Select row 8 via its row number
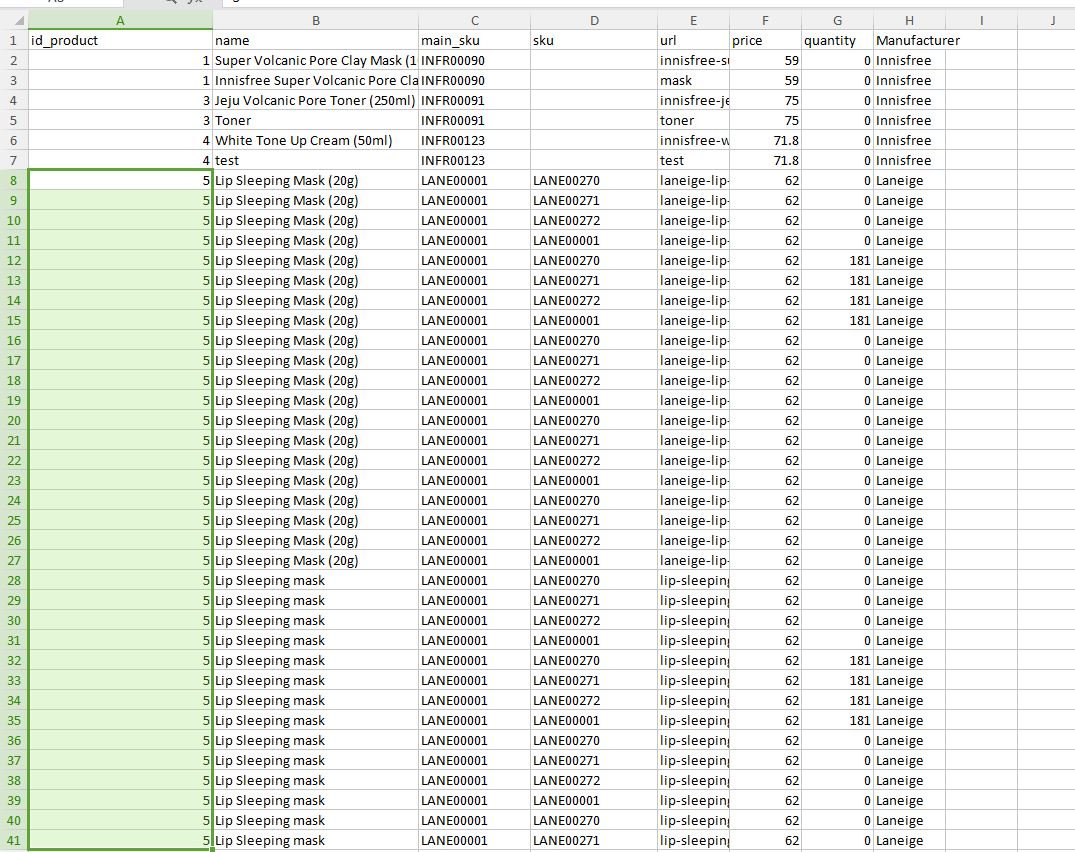The height and width of the screenshot is (852, 1075). pyautogui.click(x=14, y=180)
